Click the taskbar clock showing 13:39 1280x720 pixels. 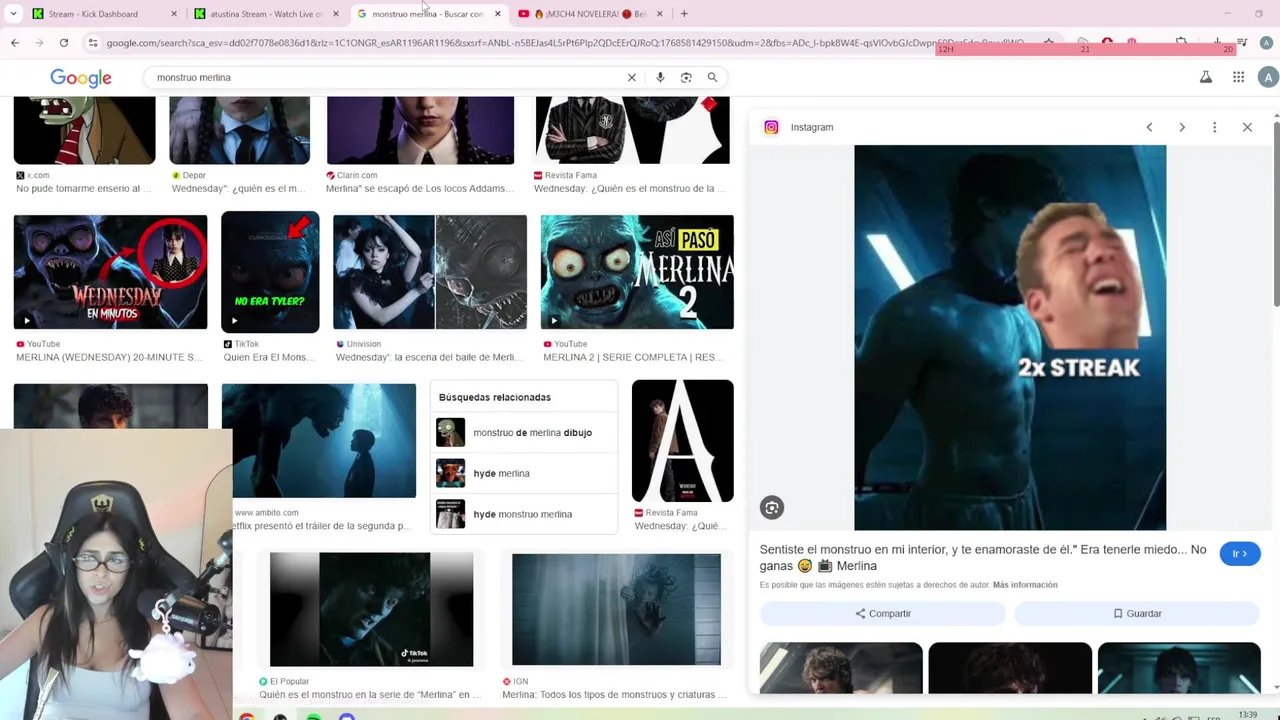click(x=1248, y=714)
